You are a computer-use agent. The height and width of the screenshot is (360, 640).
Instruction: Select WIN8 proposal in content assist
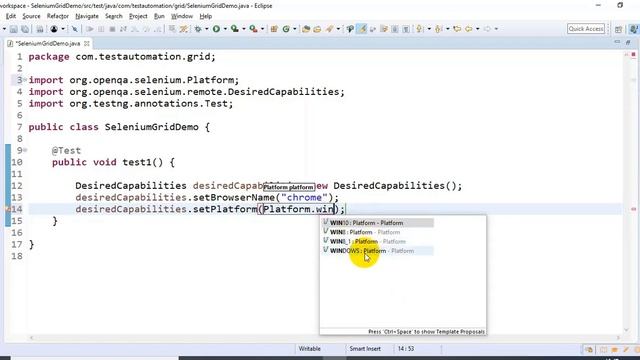coord(378,232)
